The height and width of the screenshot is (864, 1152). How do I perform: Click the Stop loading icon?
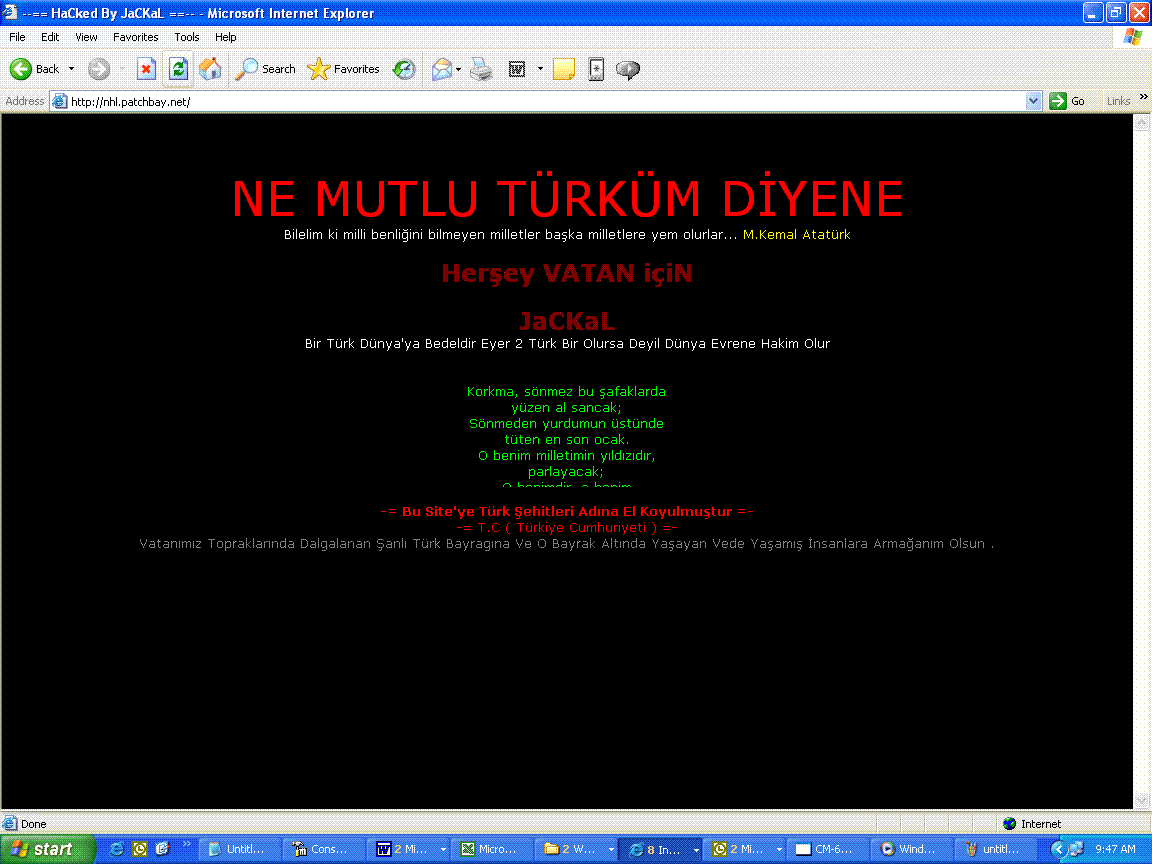pyautogui.click(x=146, y=69)
